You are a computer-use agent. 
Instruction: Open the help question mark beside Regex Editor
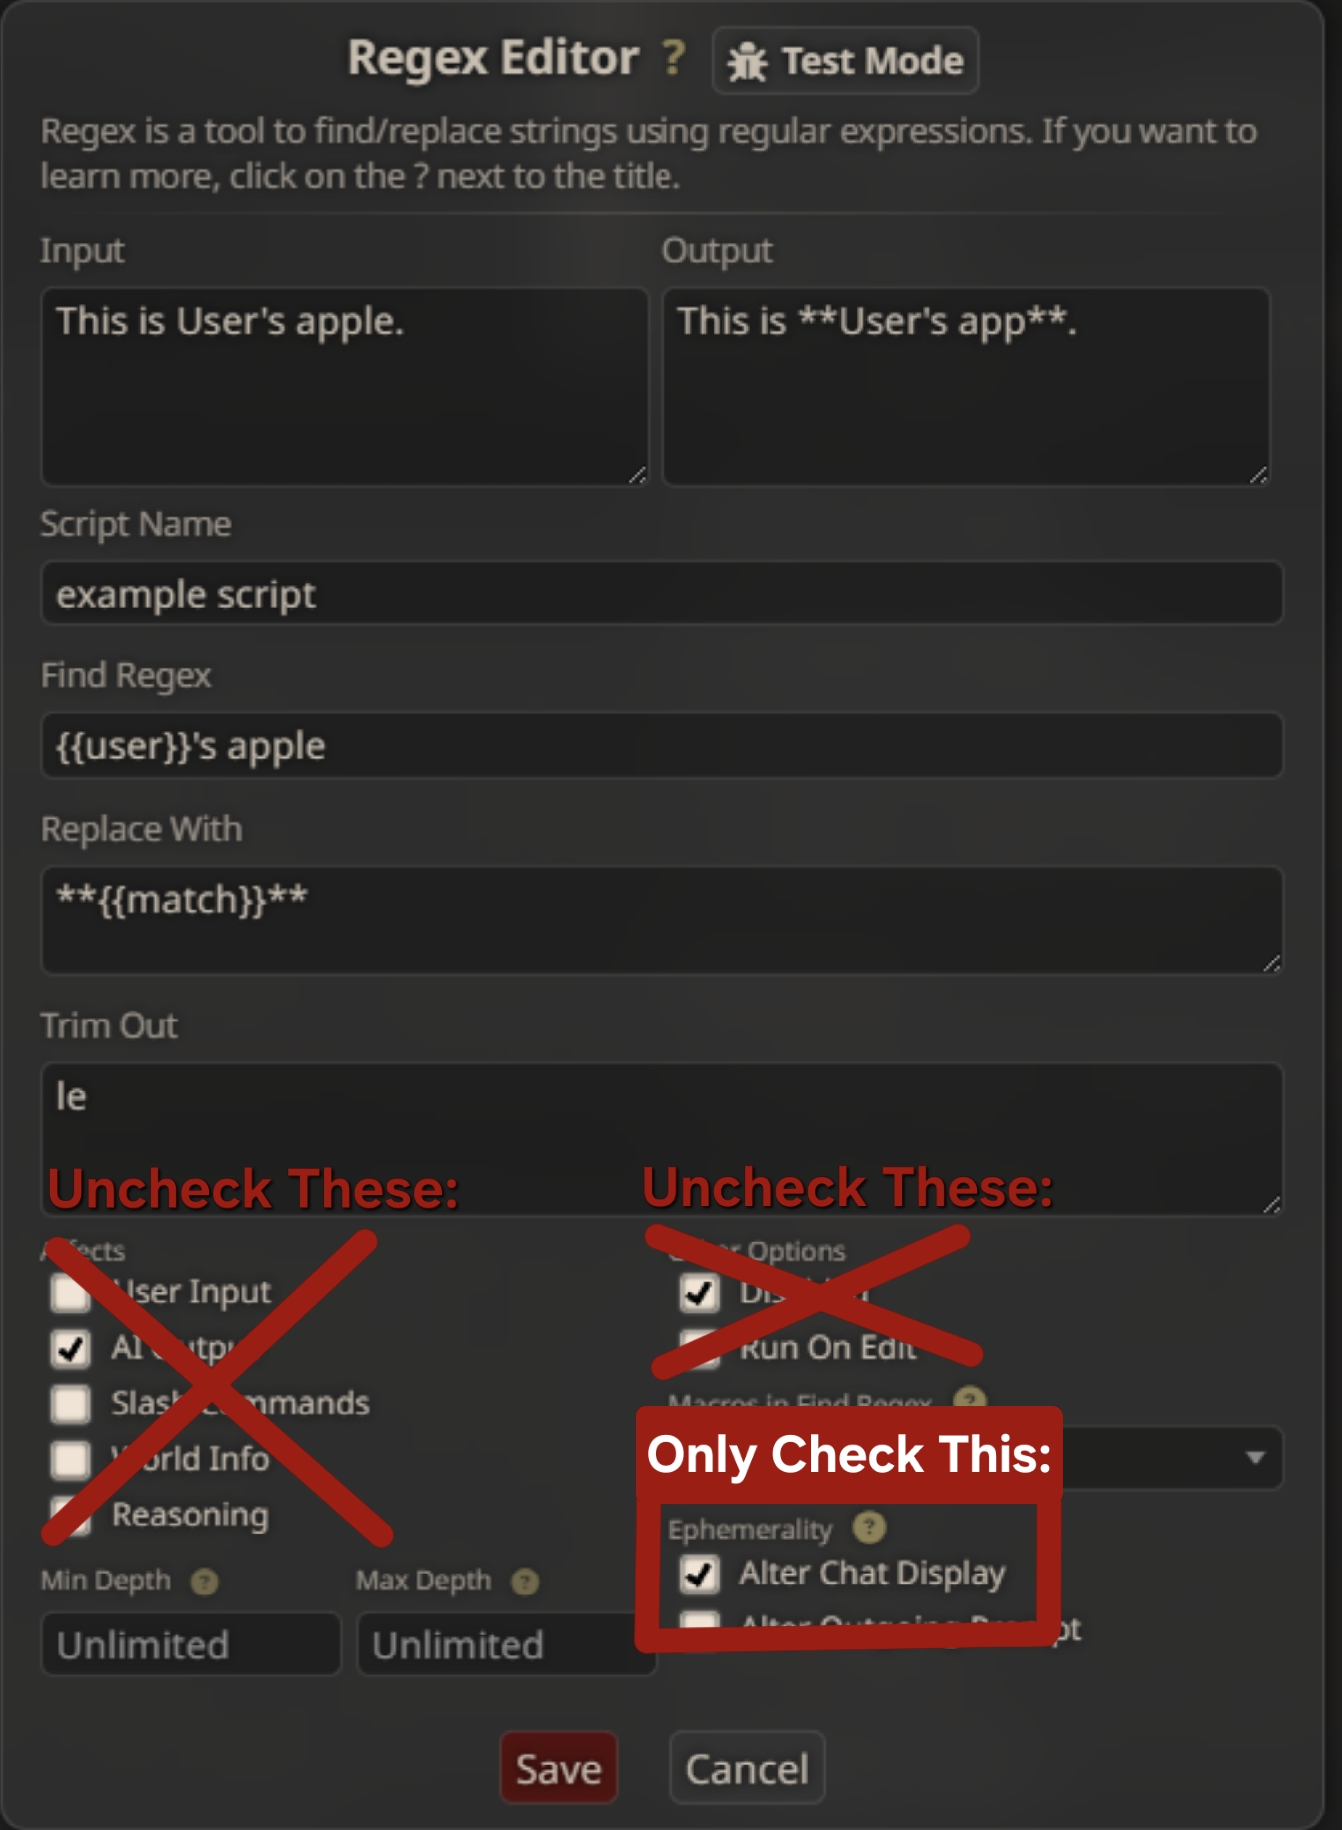point(674,58)
